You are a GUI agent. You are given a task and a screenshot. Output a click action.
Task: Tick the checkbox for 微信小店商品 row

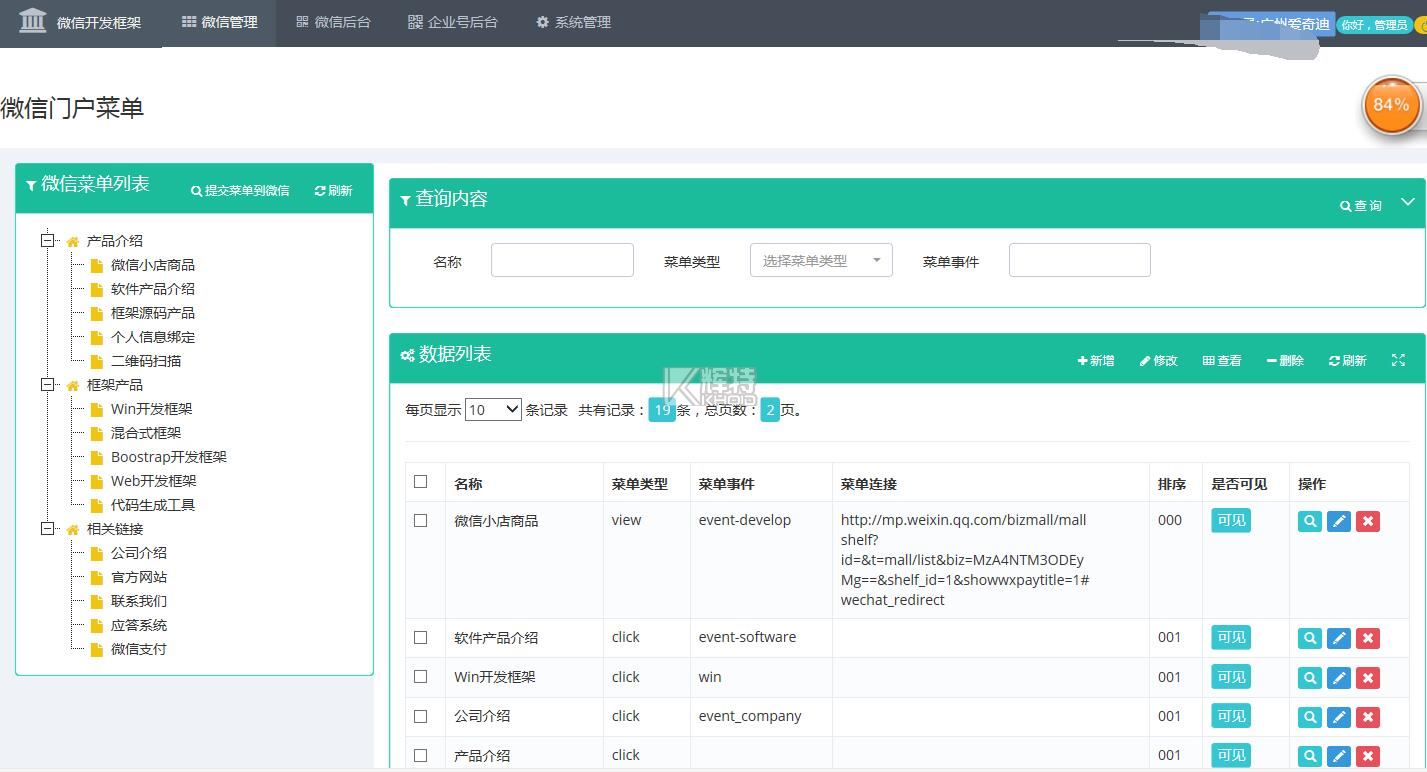tap(420, 520)
